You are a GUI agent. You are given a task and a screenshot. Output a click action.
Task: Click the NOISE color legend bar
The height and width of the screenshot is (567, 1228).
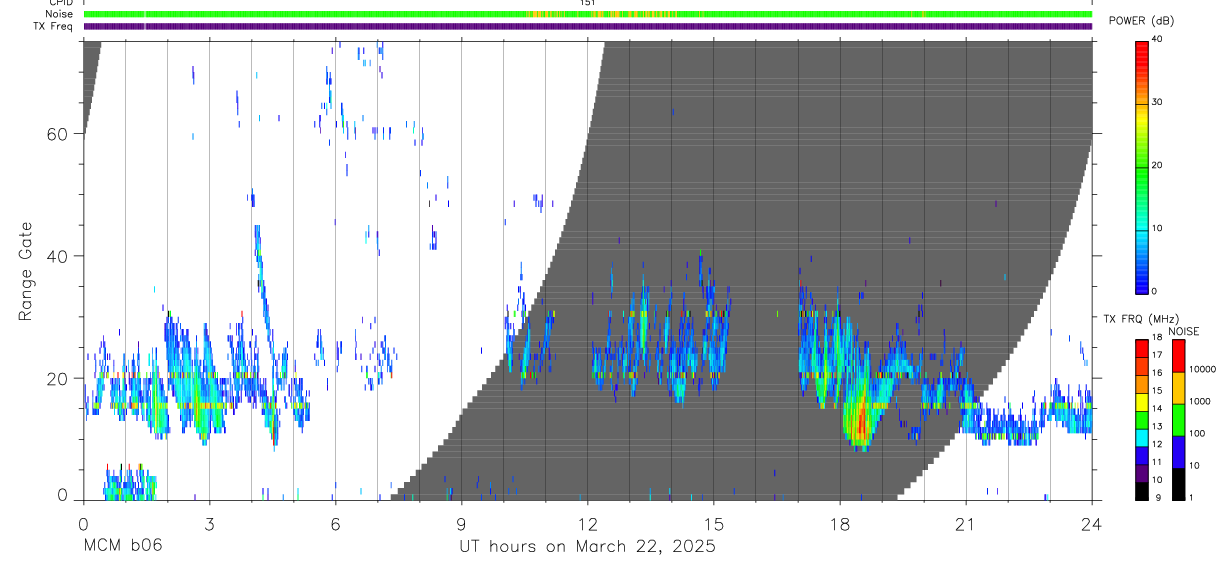1178,419
